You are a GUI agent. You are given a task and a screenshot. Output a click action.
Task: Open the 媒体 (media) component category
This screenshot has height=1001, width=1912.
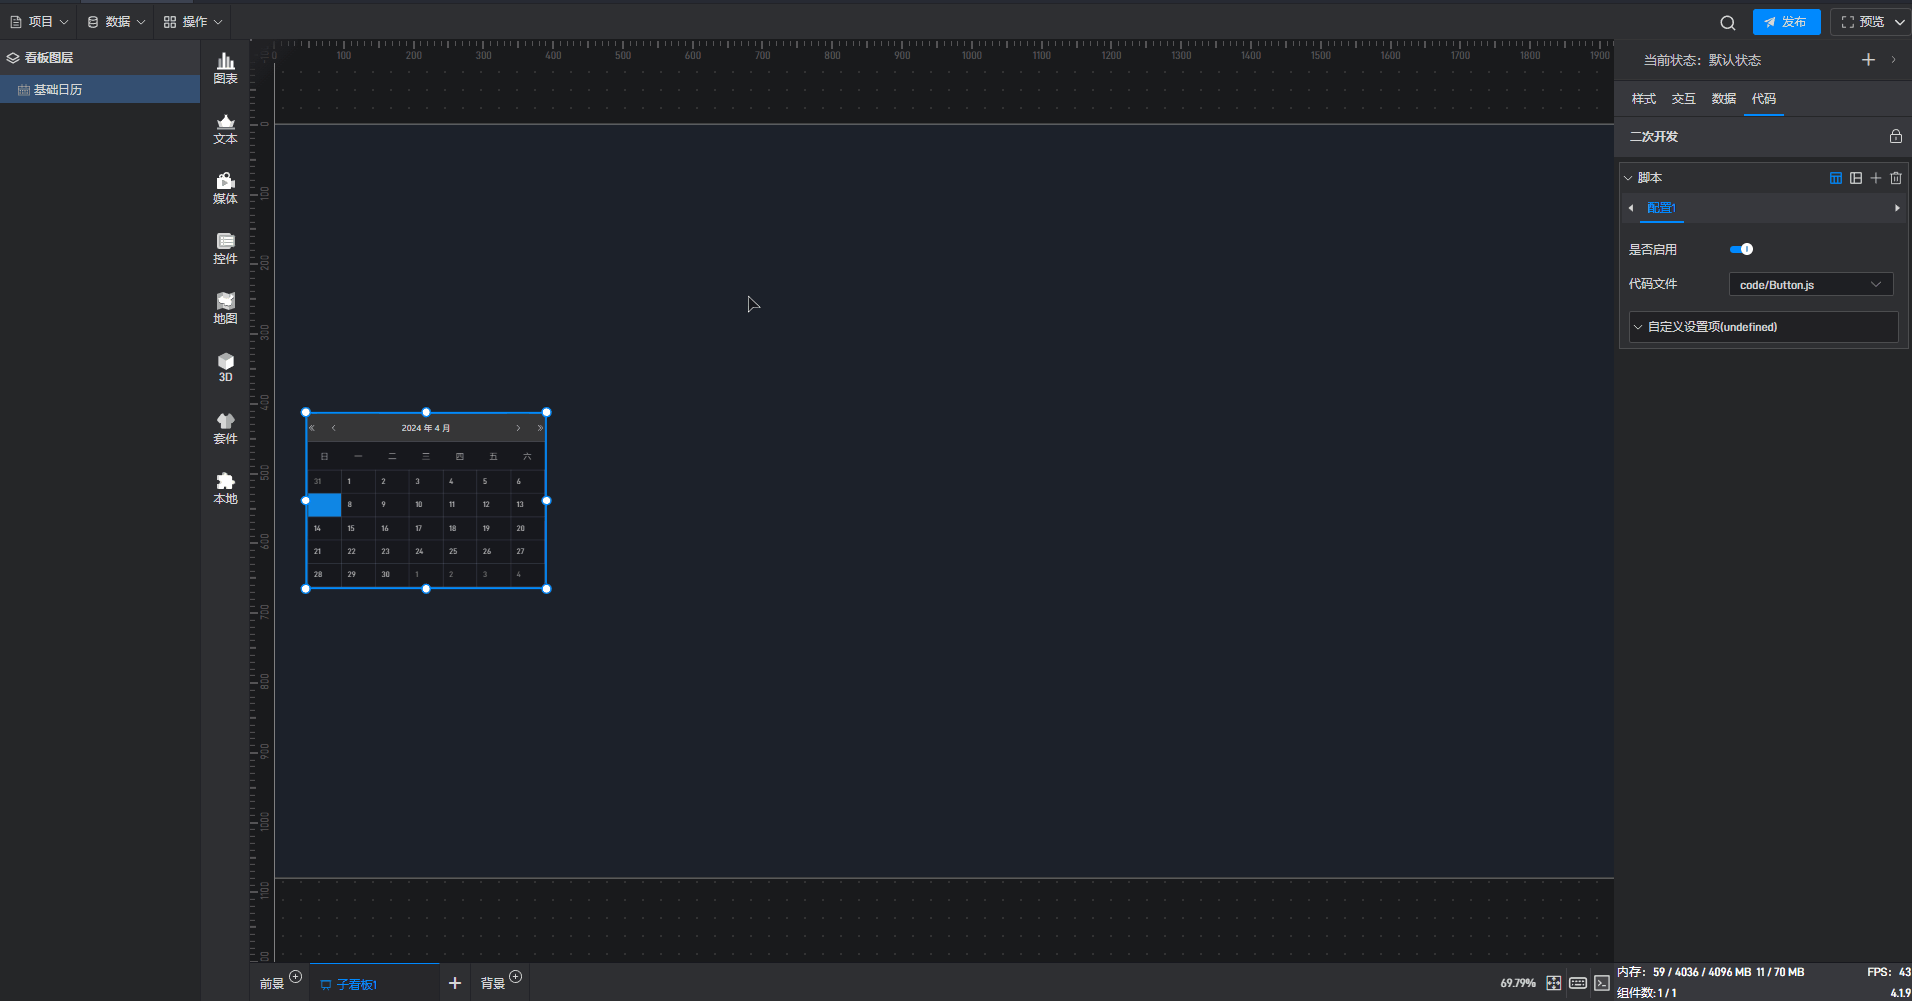225,188
